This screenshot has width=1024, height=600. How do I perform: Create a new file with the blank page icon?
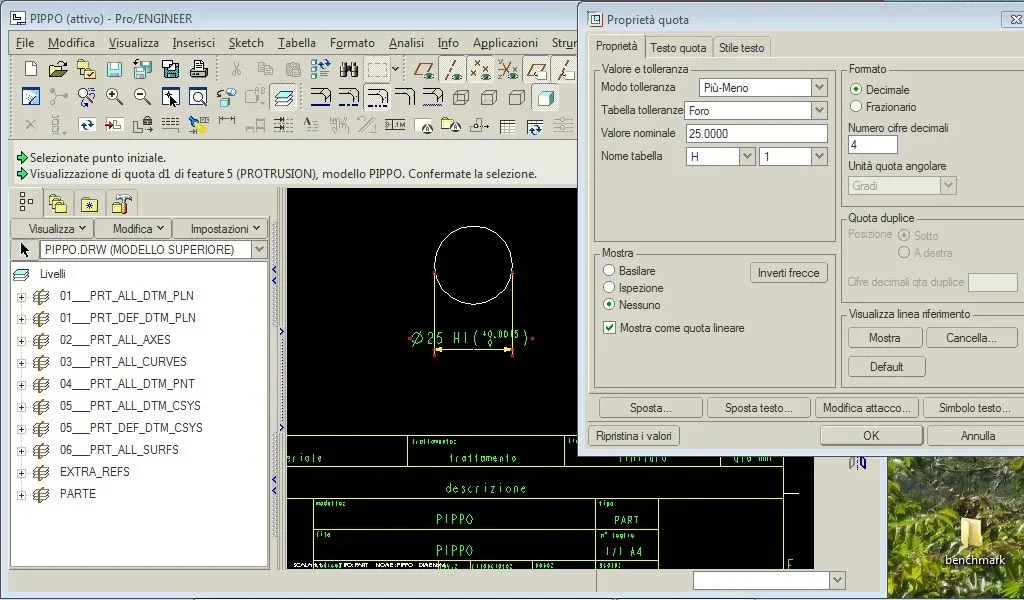tap(31, 69)
